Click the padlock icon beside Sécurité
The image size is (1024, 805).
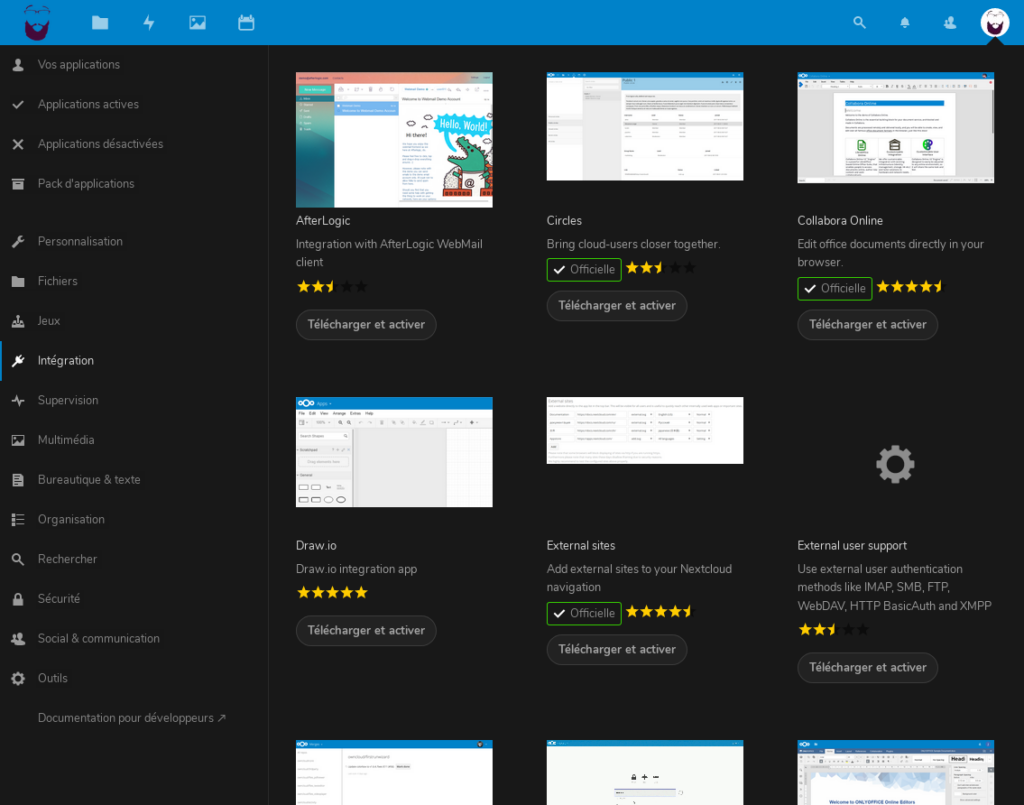pyautogui.click(x=18, y=599)
